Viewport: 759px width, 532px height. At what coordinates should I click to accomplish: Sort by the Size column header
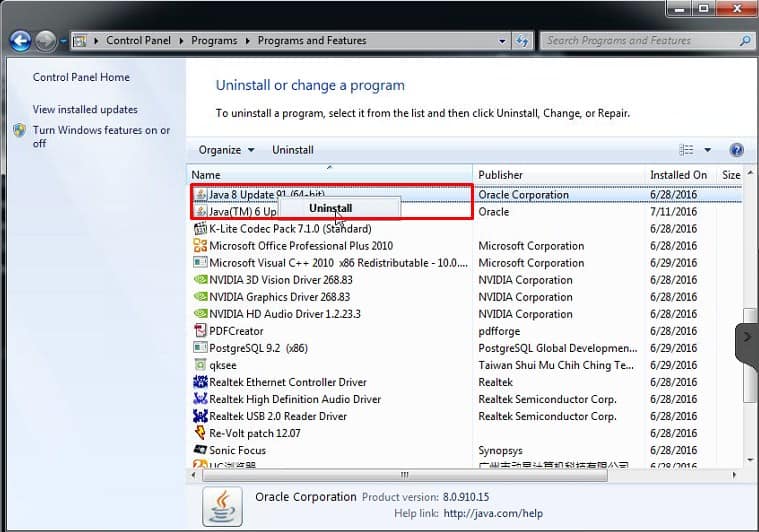tap(731, 175)
